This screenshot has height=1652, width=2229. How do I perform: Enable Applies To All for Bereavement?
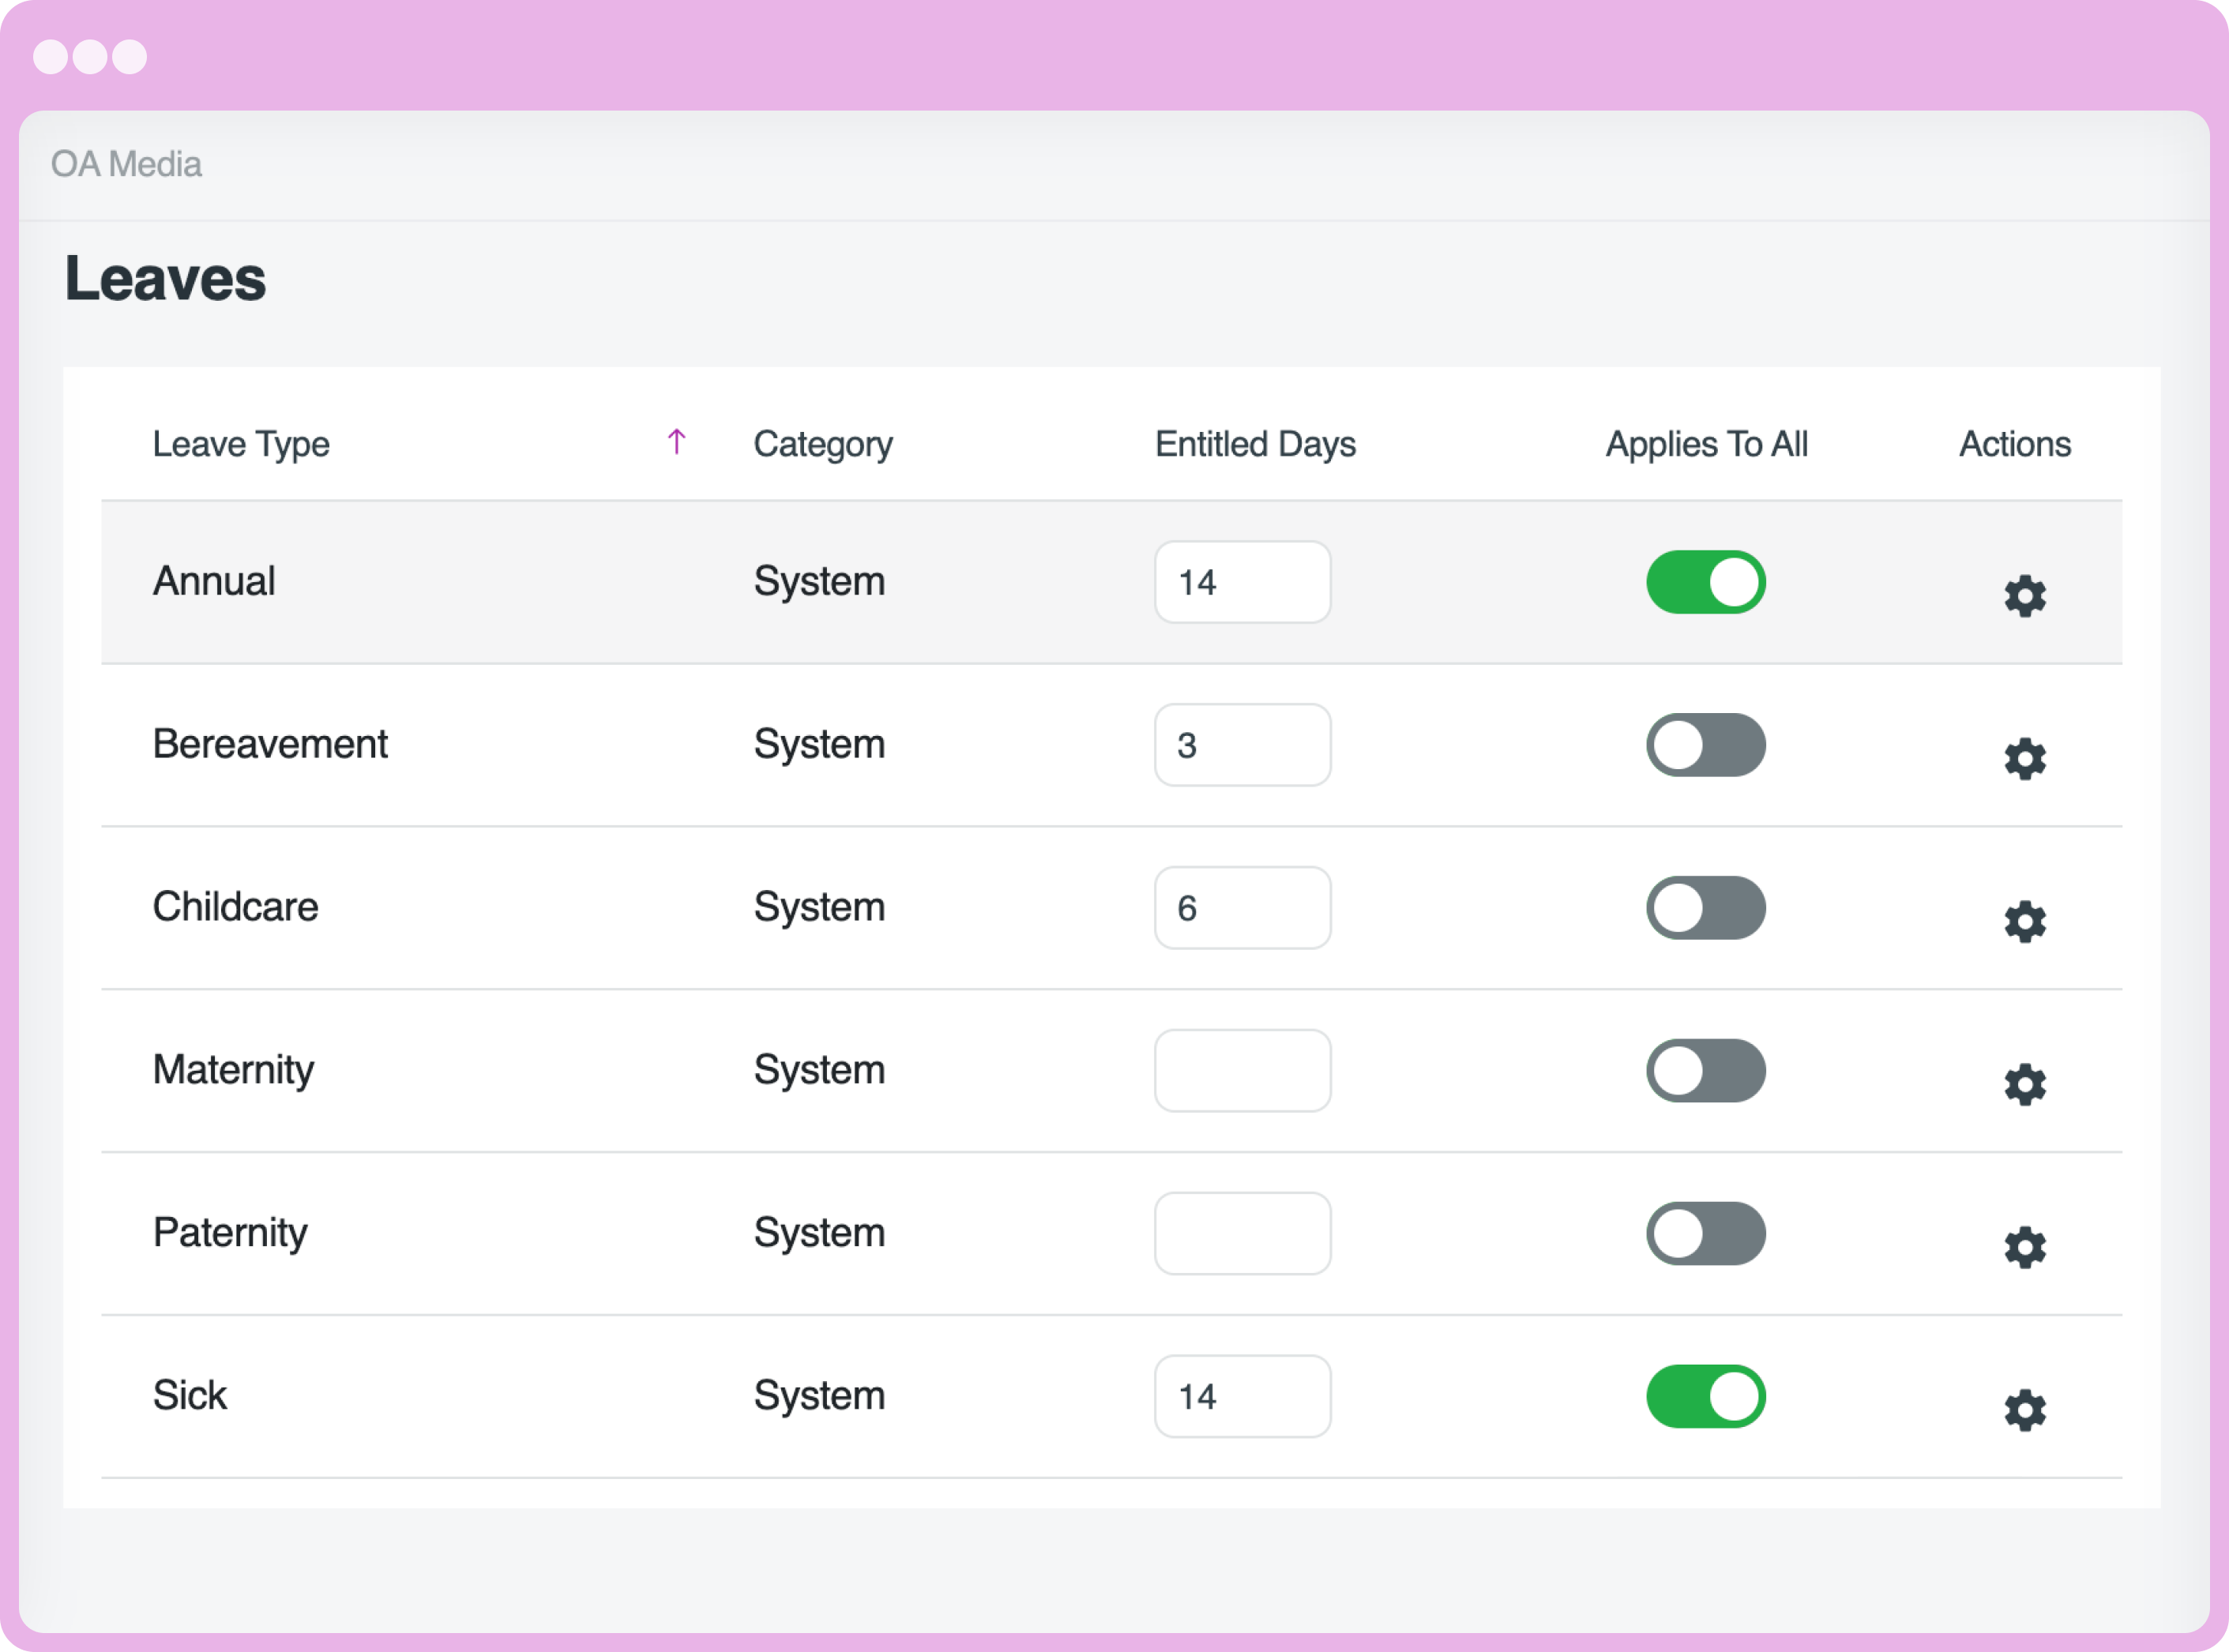point(1705,745)
